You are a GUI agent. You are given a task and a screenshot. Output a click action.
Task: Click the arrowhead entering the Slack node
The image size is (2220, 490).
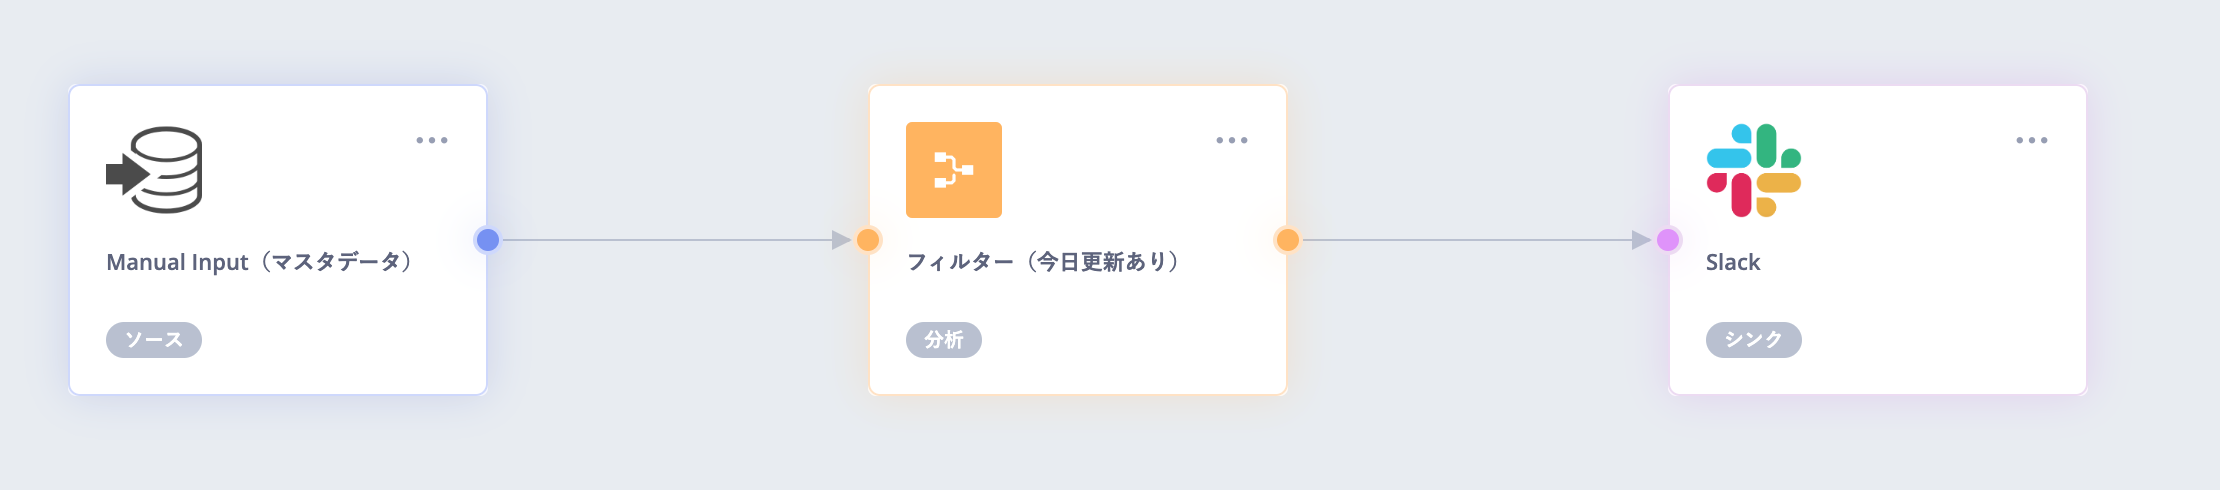1641,240
